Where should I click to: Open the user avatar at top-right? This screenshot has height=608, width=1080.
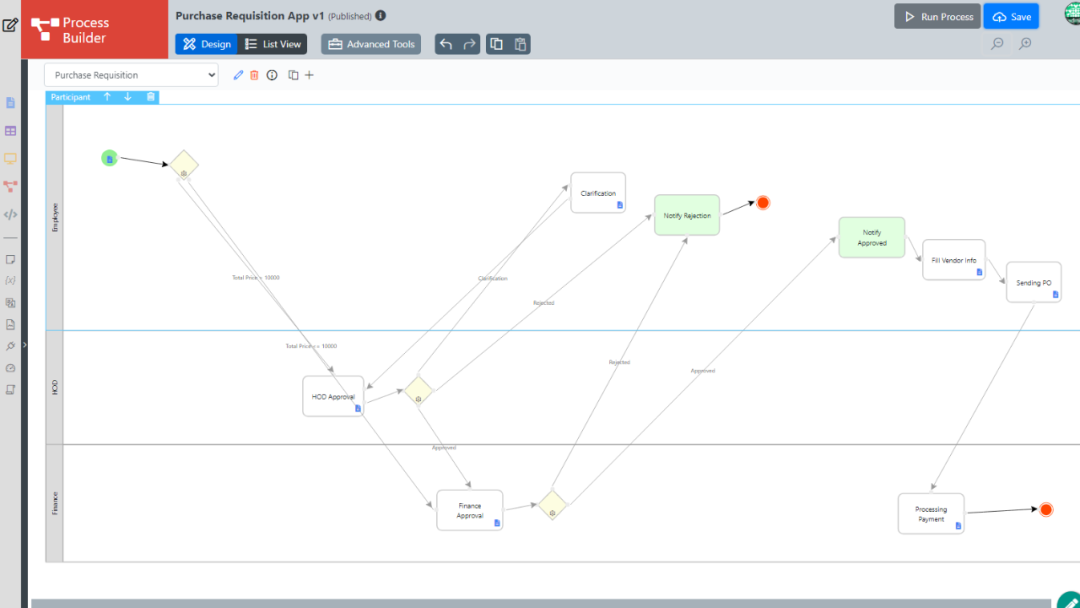click(x=1072, y=14)
